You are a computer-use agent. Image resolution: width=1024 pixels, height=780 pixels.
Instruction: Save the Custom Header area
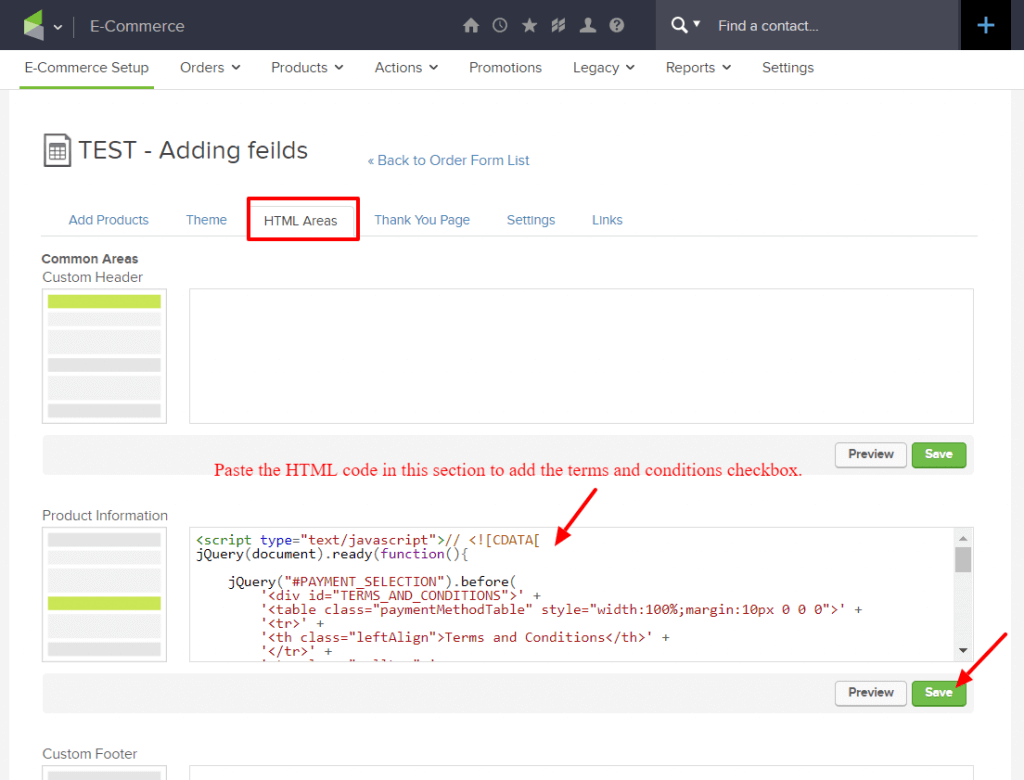pyautogui.click(x=938, y=455)
